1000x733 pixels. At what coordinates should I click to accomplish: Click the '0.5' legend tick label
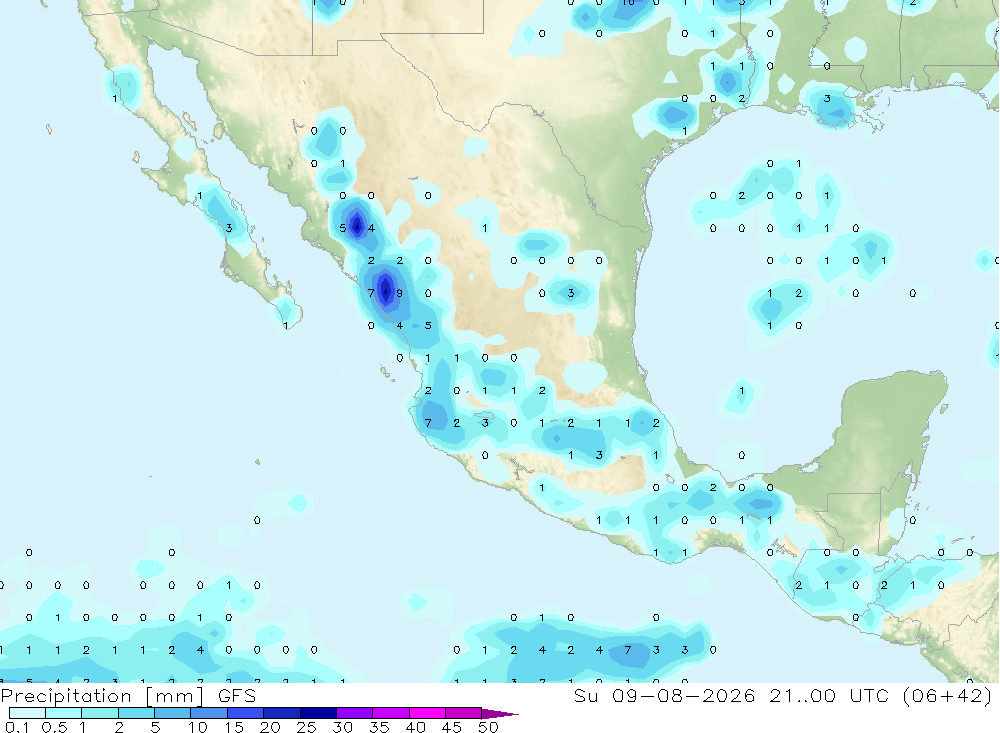tap(55, 727)
